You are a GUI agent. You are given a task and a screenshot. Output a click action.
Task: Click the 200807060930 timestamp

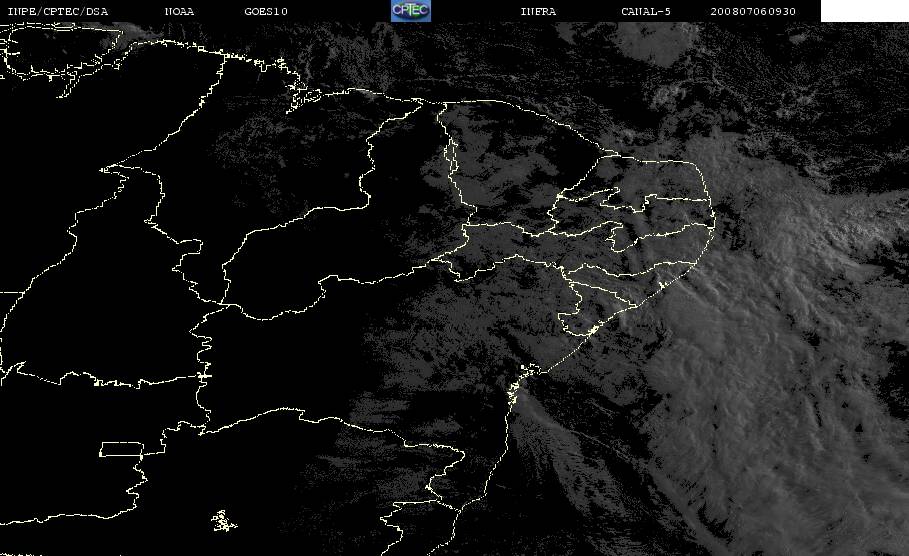pyautogui.click(x=753, y=11)
